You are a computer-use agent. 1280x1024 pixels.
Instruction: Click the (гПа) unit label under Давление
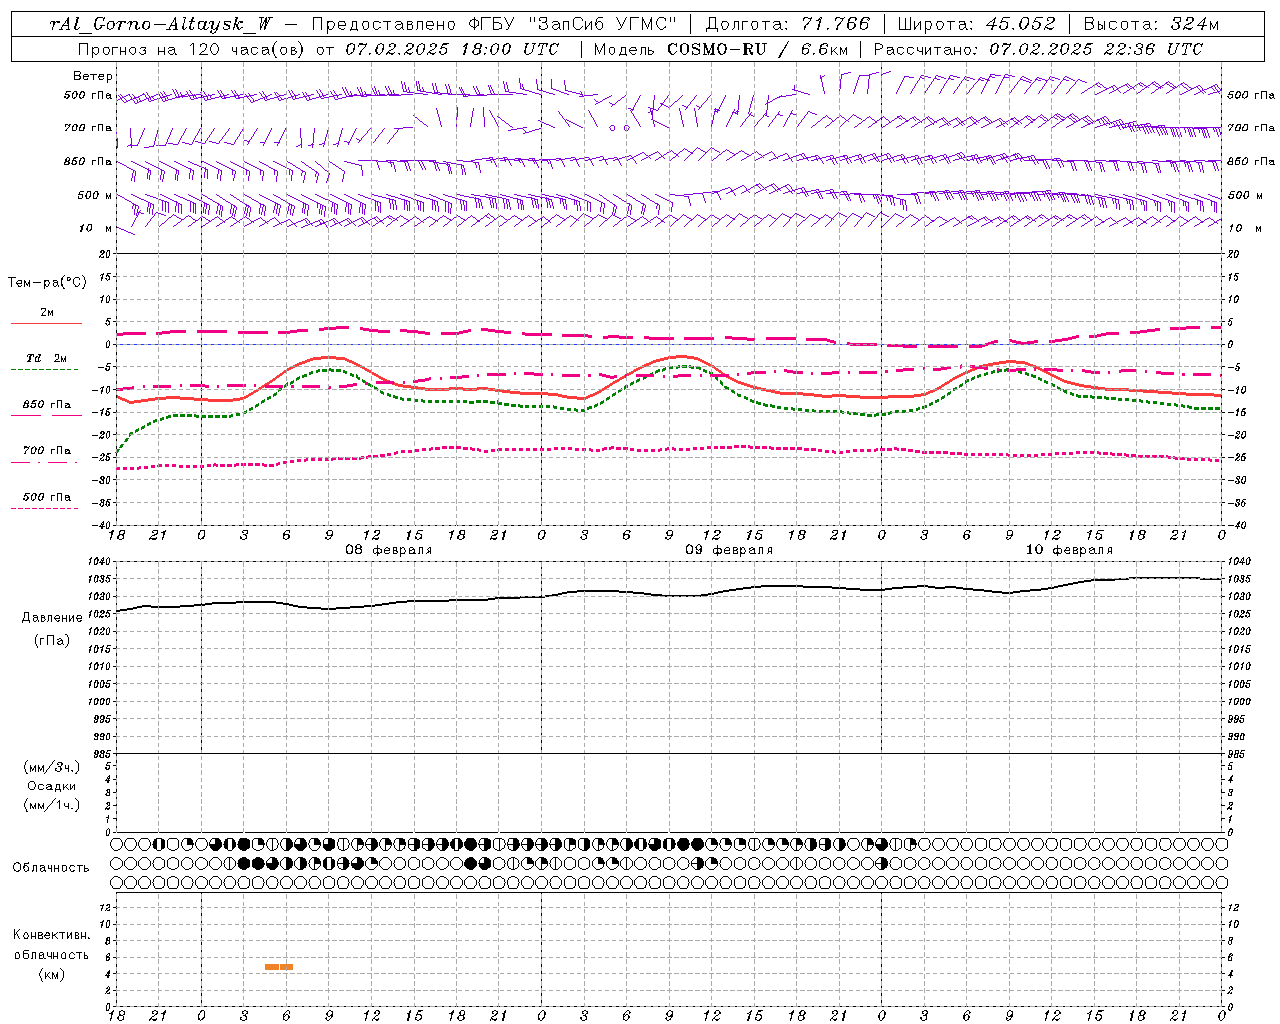click(52, 640)
